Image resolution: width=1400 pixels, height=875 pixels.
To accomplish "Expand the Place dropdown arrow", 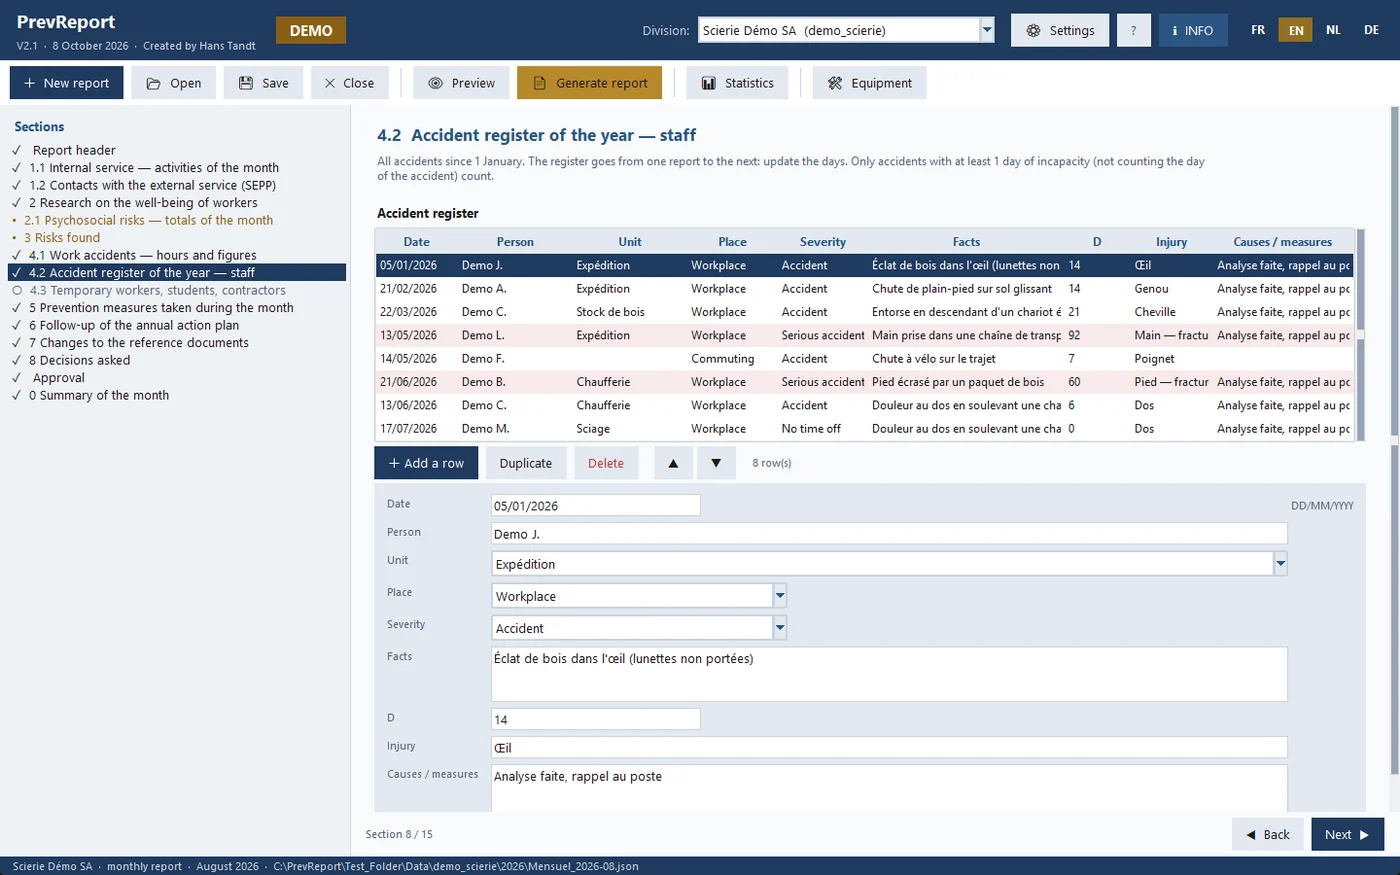I will click(780, 596).
